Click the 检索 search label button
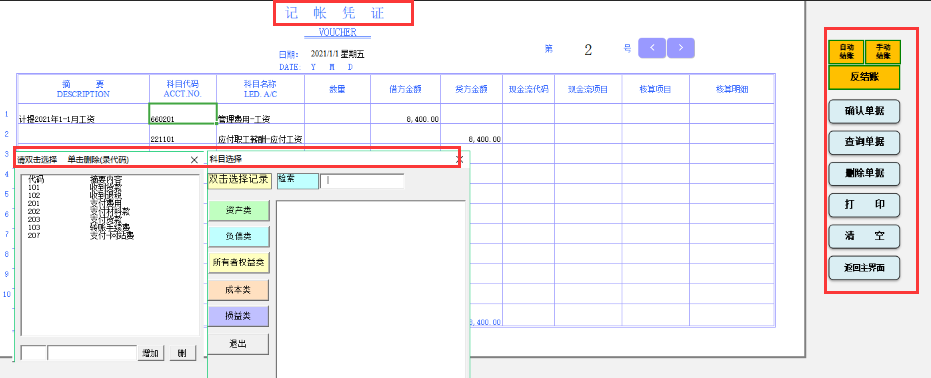The height and width of the screenshot is (378, 931). (x=297, y=181)
